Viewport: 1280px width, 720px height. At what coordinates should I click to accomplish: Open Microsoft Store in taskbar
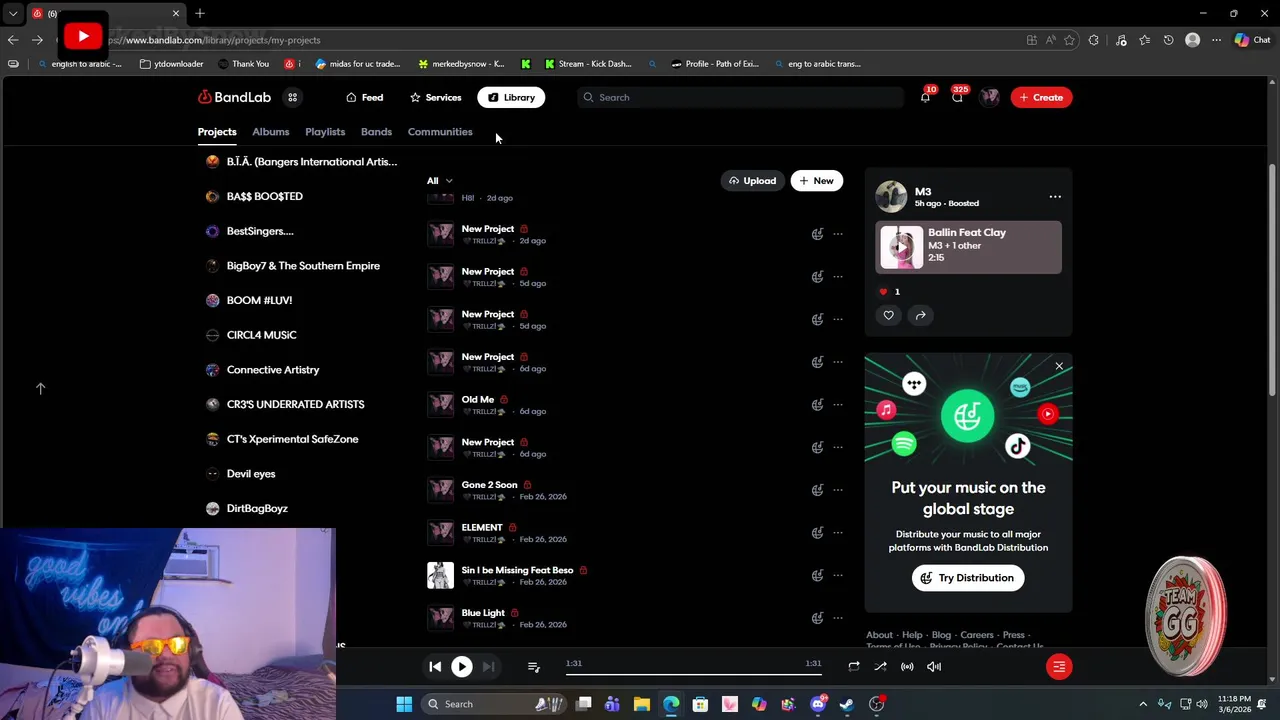click(700, 704)
